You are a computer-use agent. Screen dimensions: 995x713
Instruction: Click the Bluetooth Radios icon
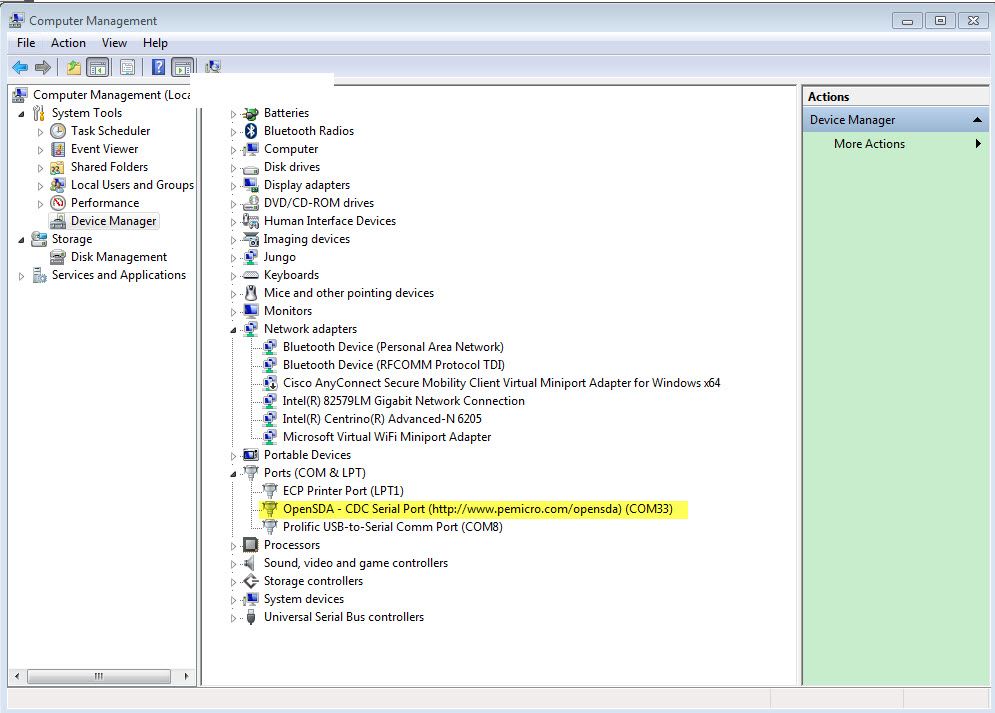[x=251, y=131]
